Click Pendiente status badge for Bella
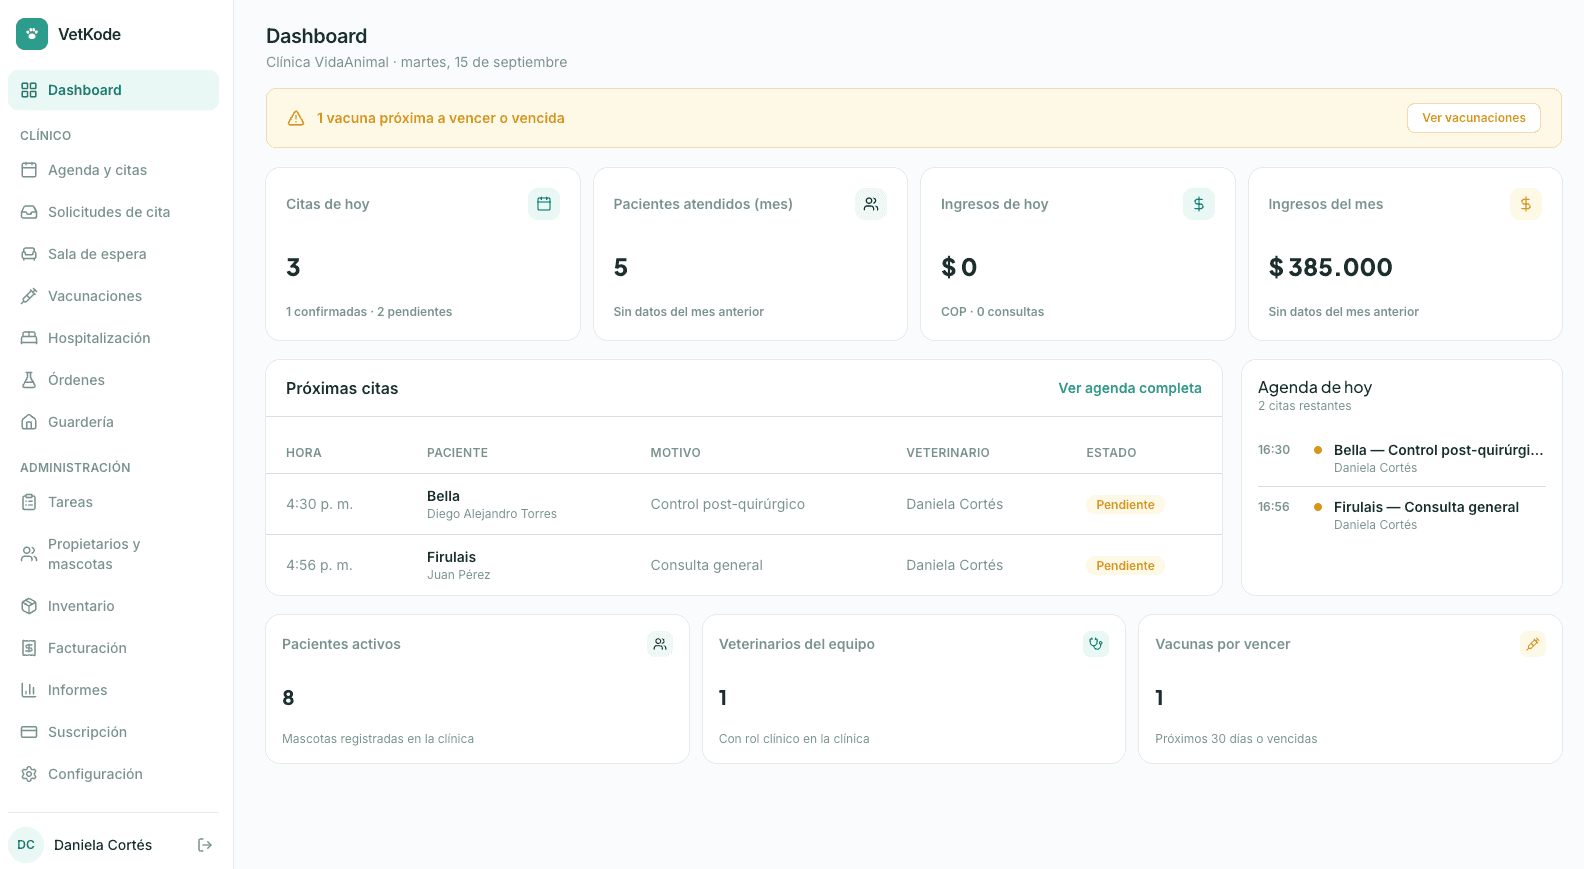The height and width of the screenshot is (869, 1584). point(1125,505)
